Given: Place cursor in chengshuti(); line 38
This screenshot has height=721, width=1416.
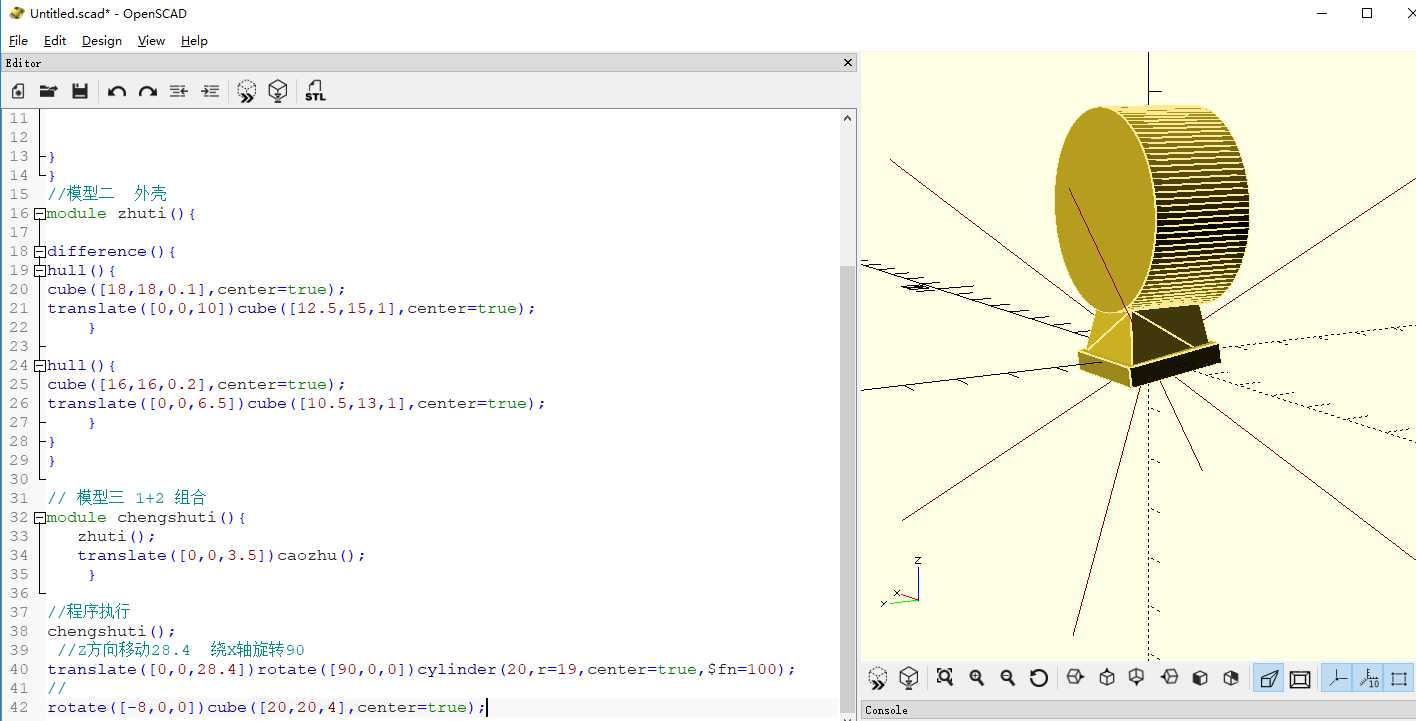Looking at the screenshot, I should pyautogui.click(x=111, y=631).
